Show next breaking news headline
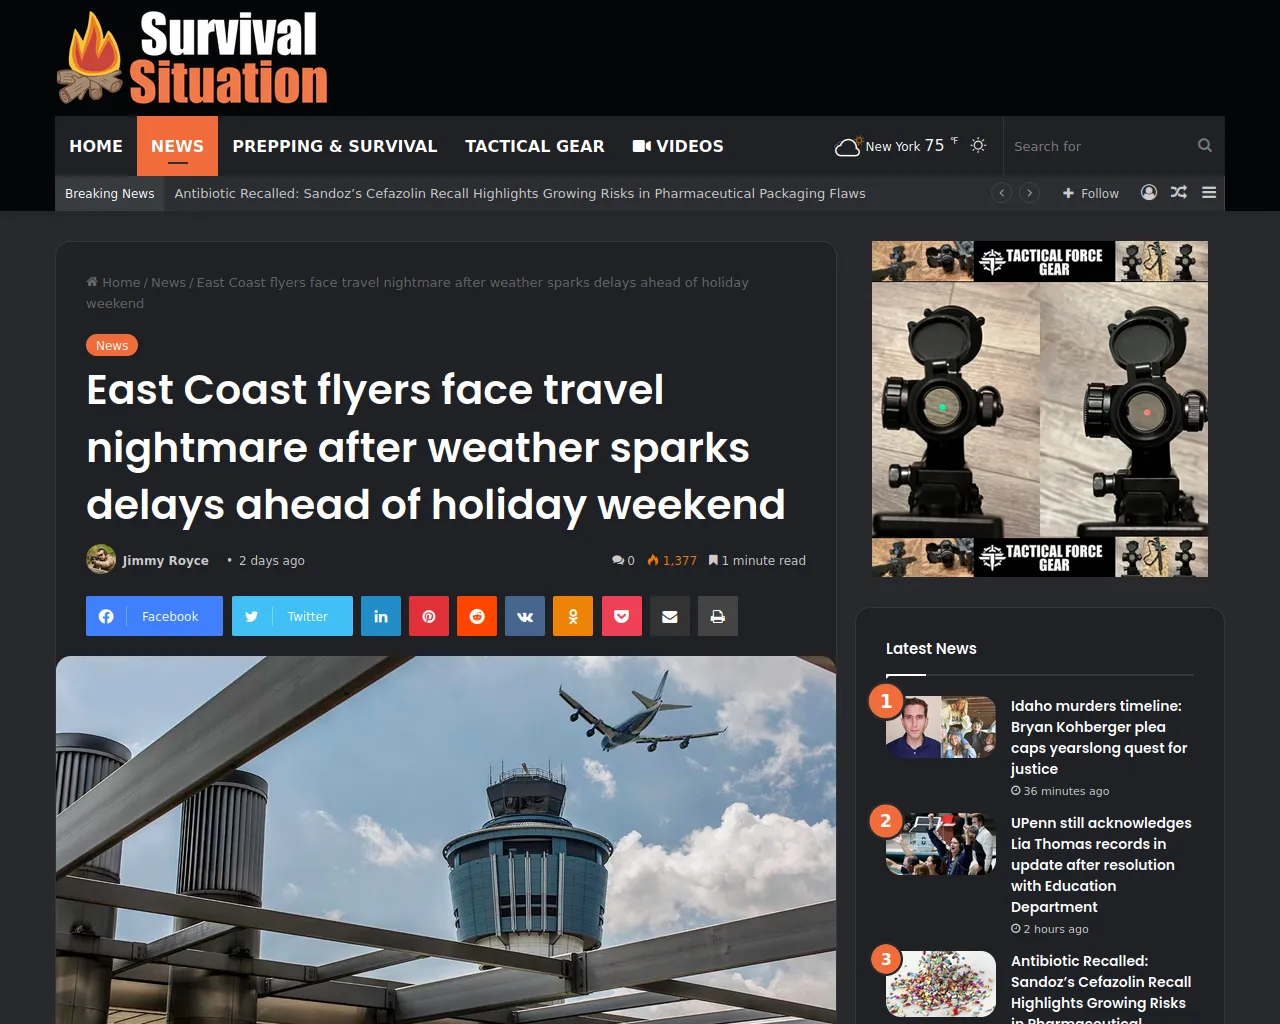This screenshot has width=1280, height=1024. (x=1029, y=193)
